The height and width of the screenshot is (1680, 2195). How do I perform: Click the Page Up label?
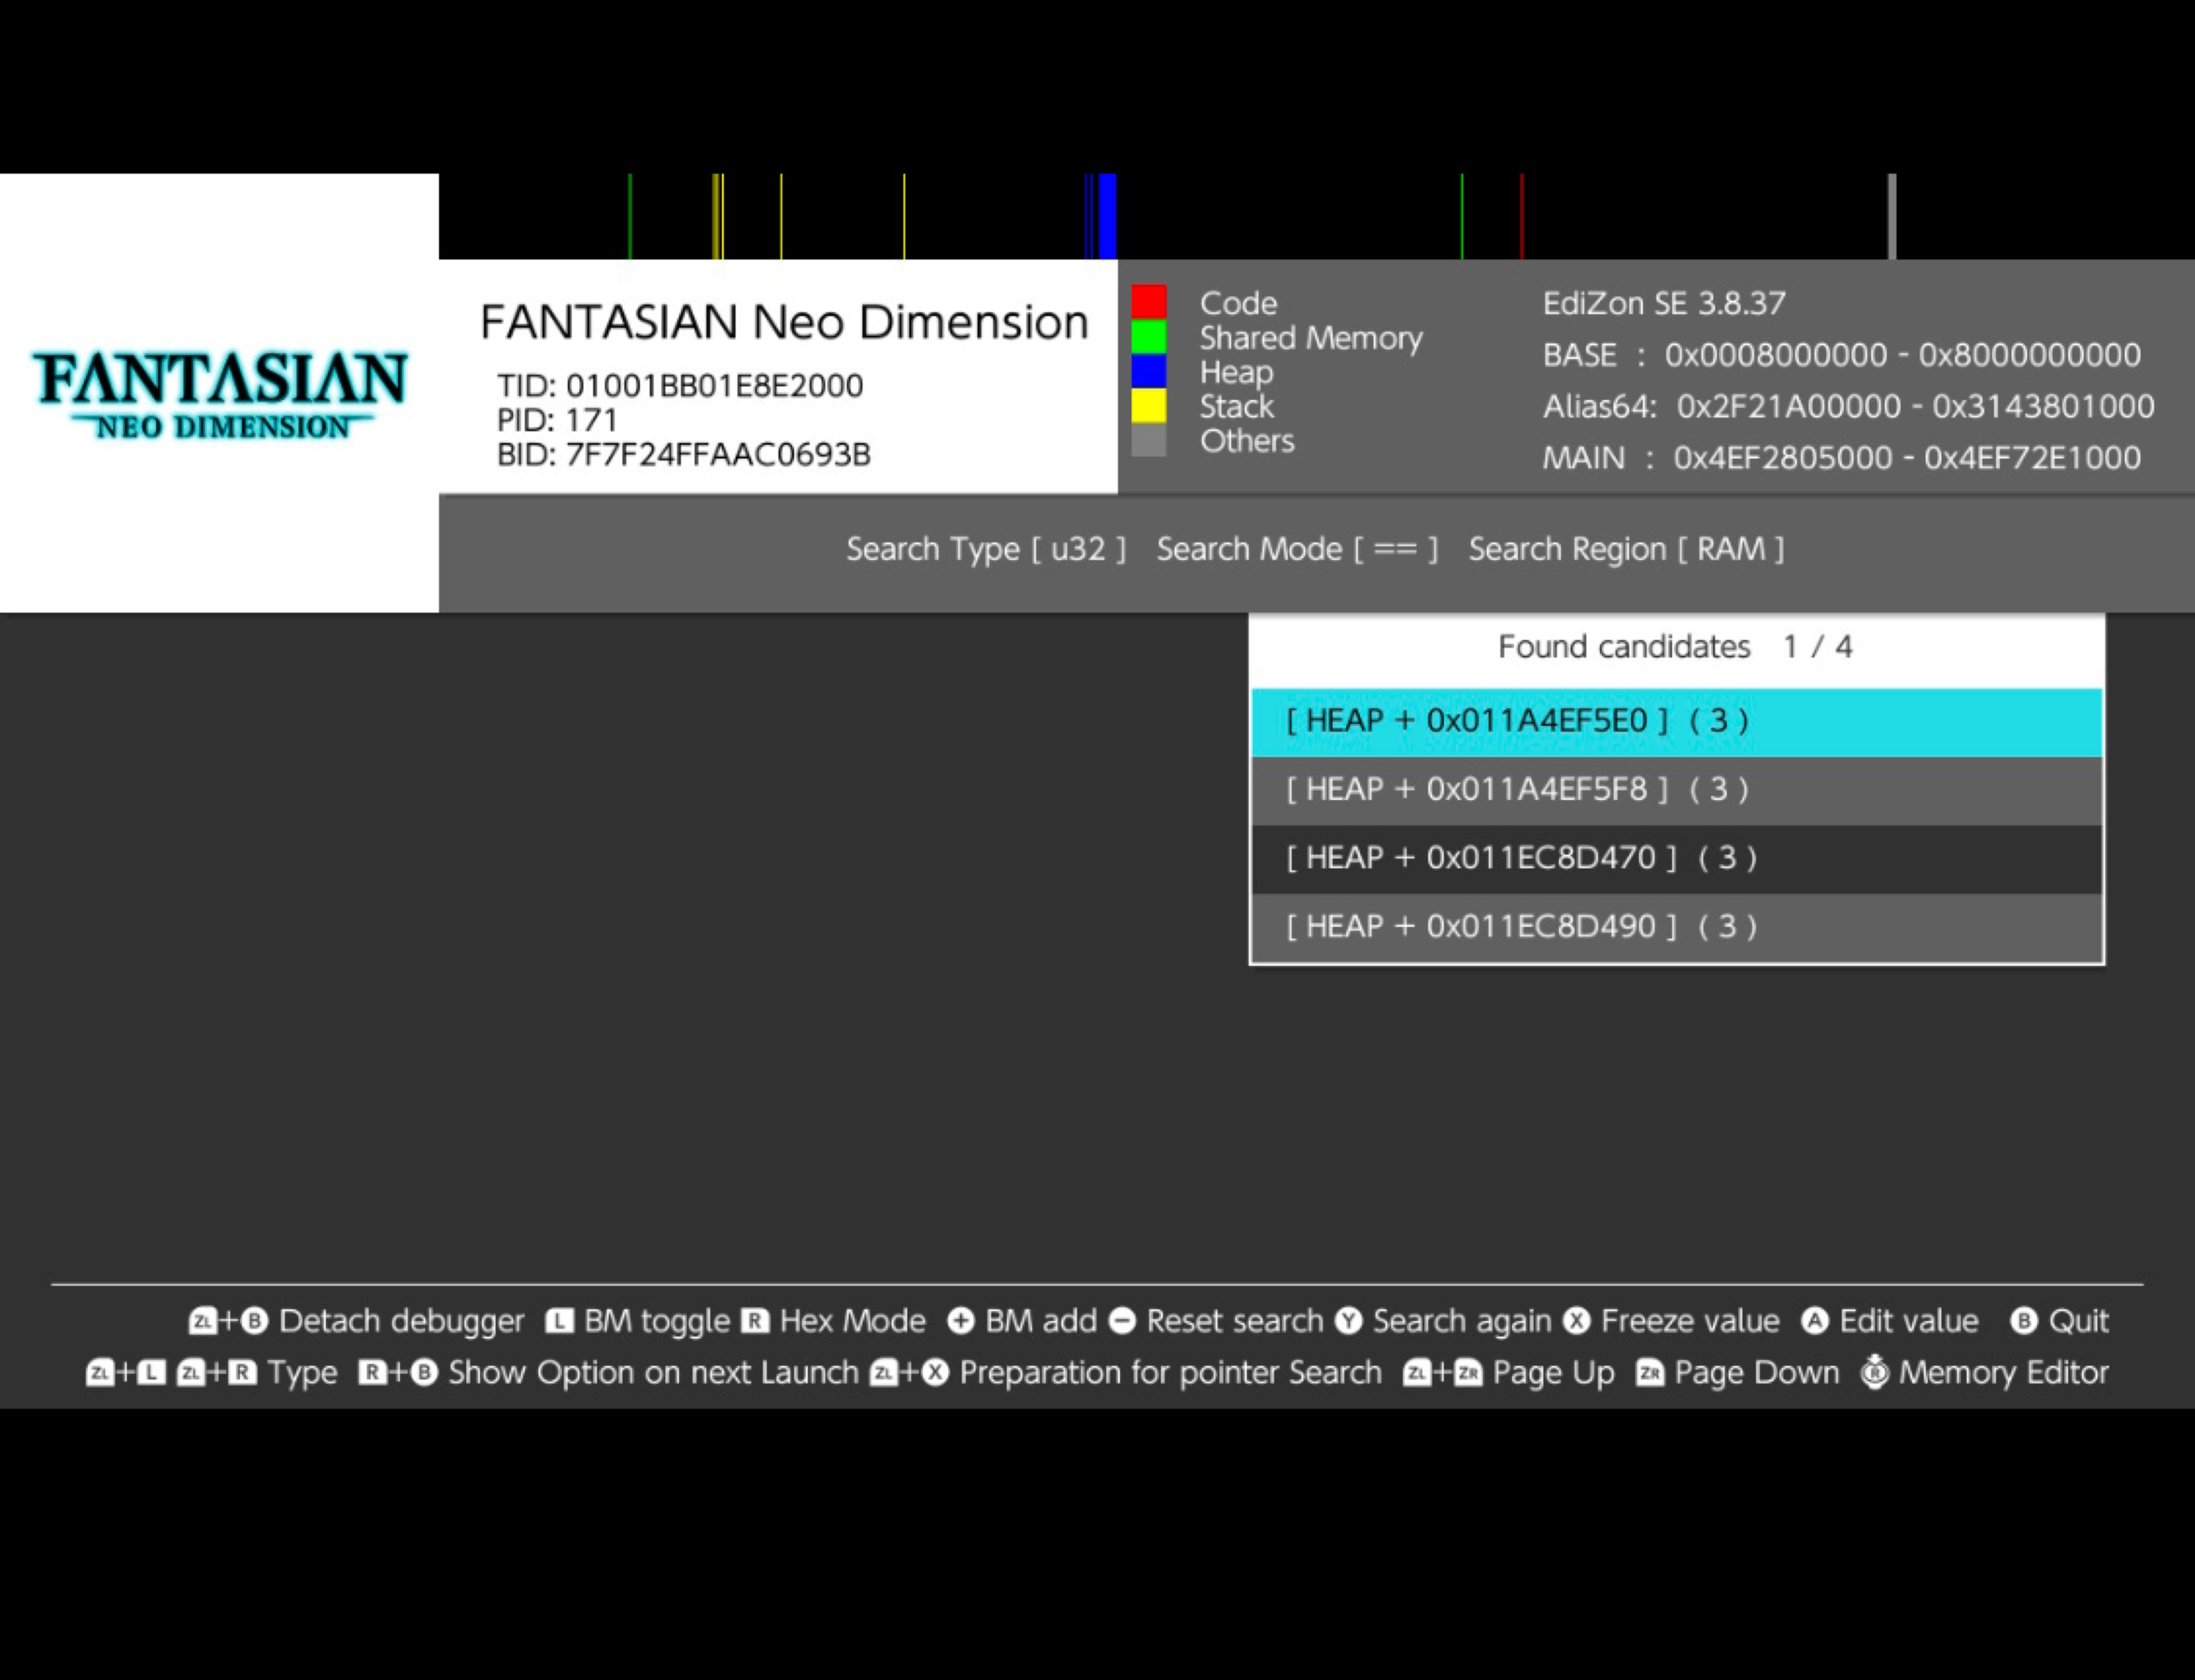tap(1554, 1373)
